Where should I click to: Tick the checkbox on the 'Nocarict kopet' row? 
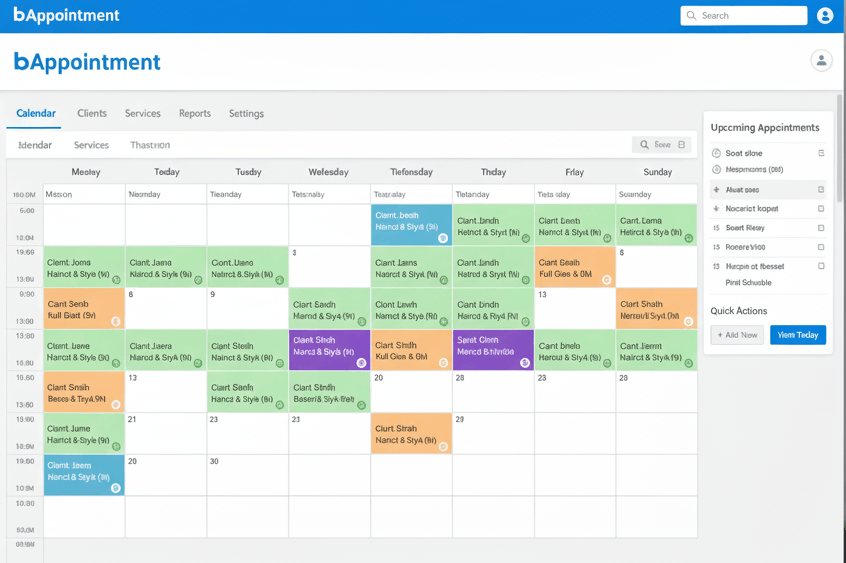pyautogui.click(x=821, y=209)
